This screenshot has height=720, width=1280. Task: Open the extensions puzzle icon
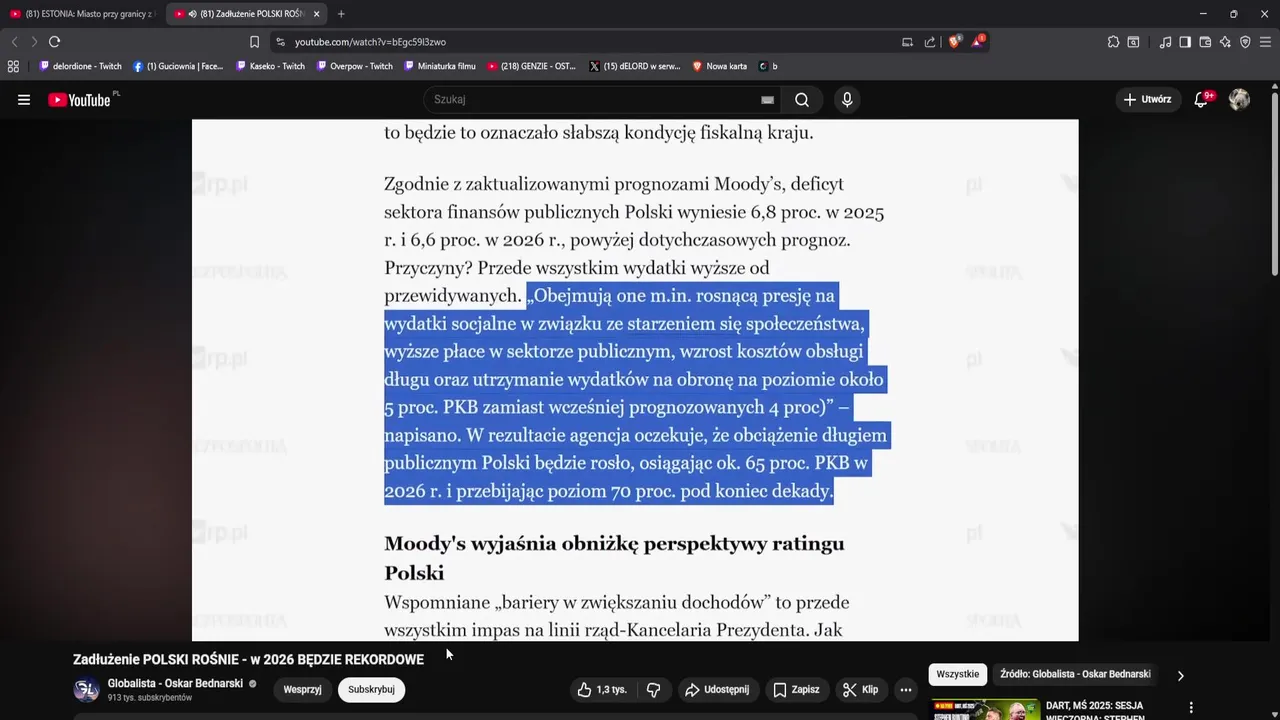tap(1113, 42)
